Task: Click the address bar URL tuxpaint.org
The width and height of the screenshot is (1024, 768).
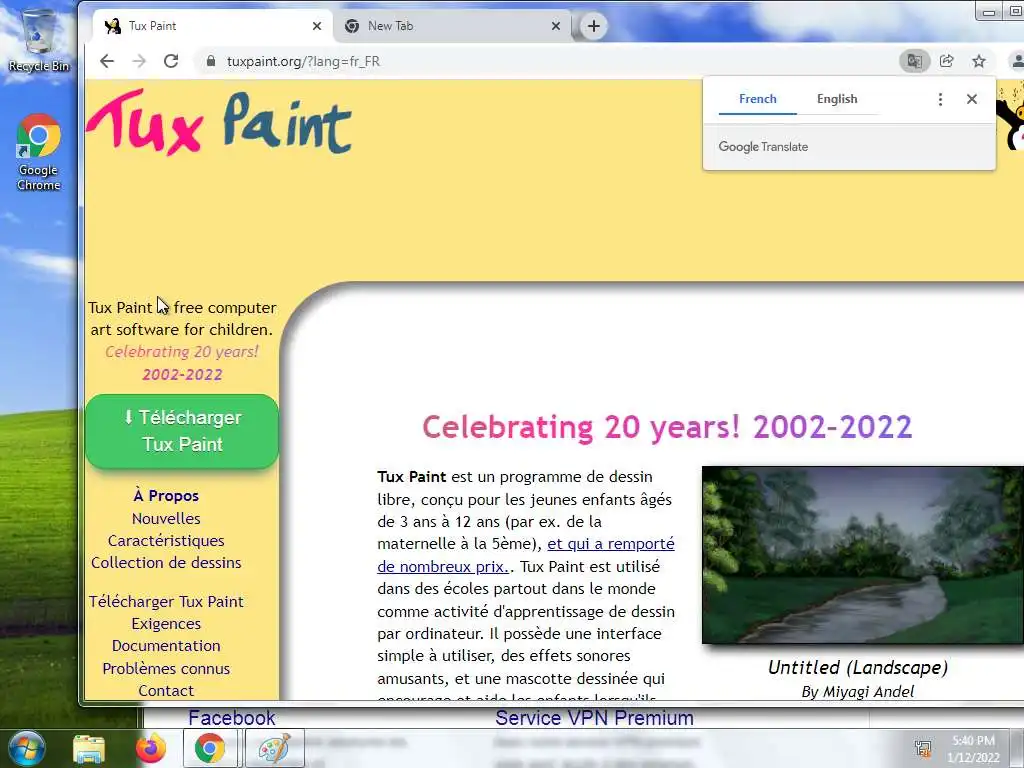Action: [x=304, y=61]
